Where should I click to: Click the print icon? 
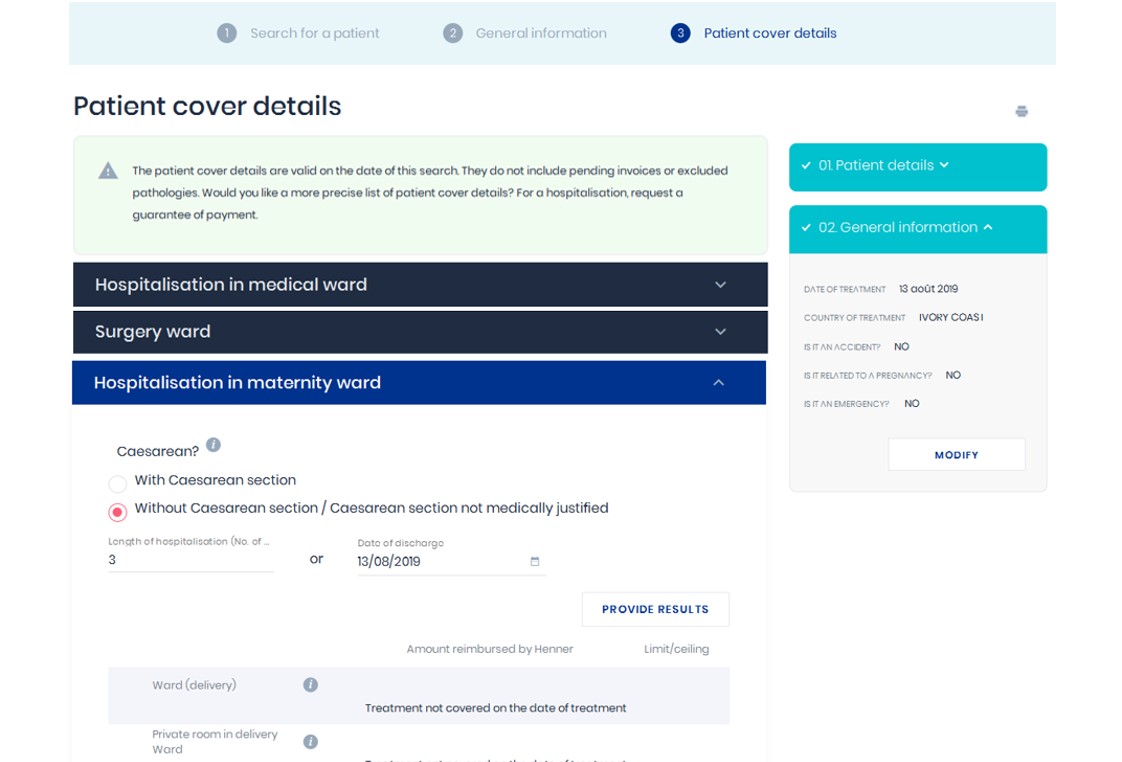coord(1021,111)
